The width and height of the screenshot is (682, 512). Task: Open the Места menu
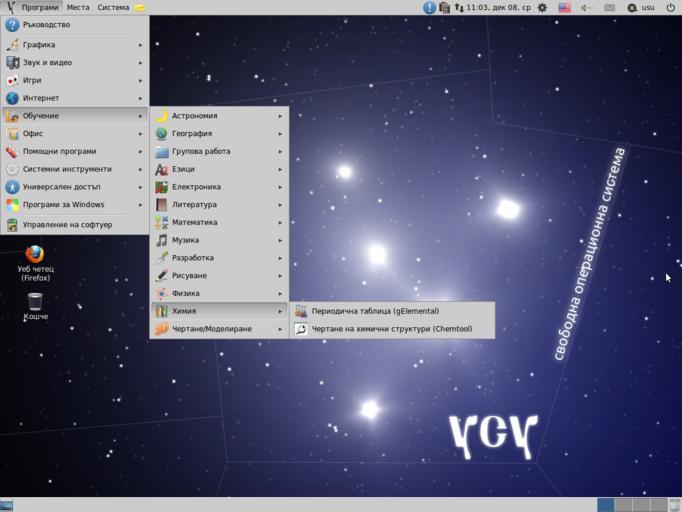click(78, 7)
